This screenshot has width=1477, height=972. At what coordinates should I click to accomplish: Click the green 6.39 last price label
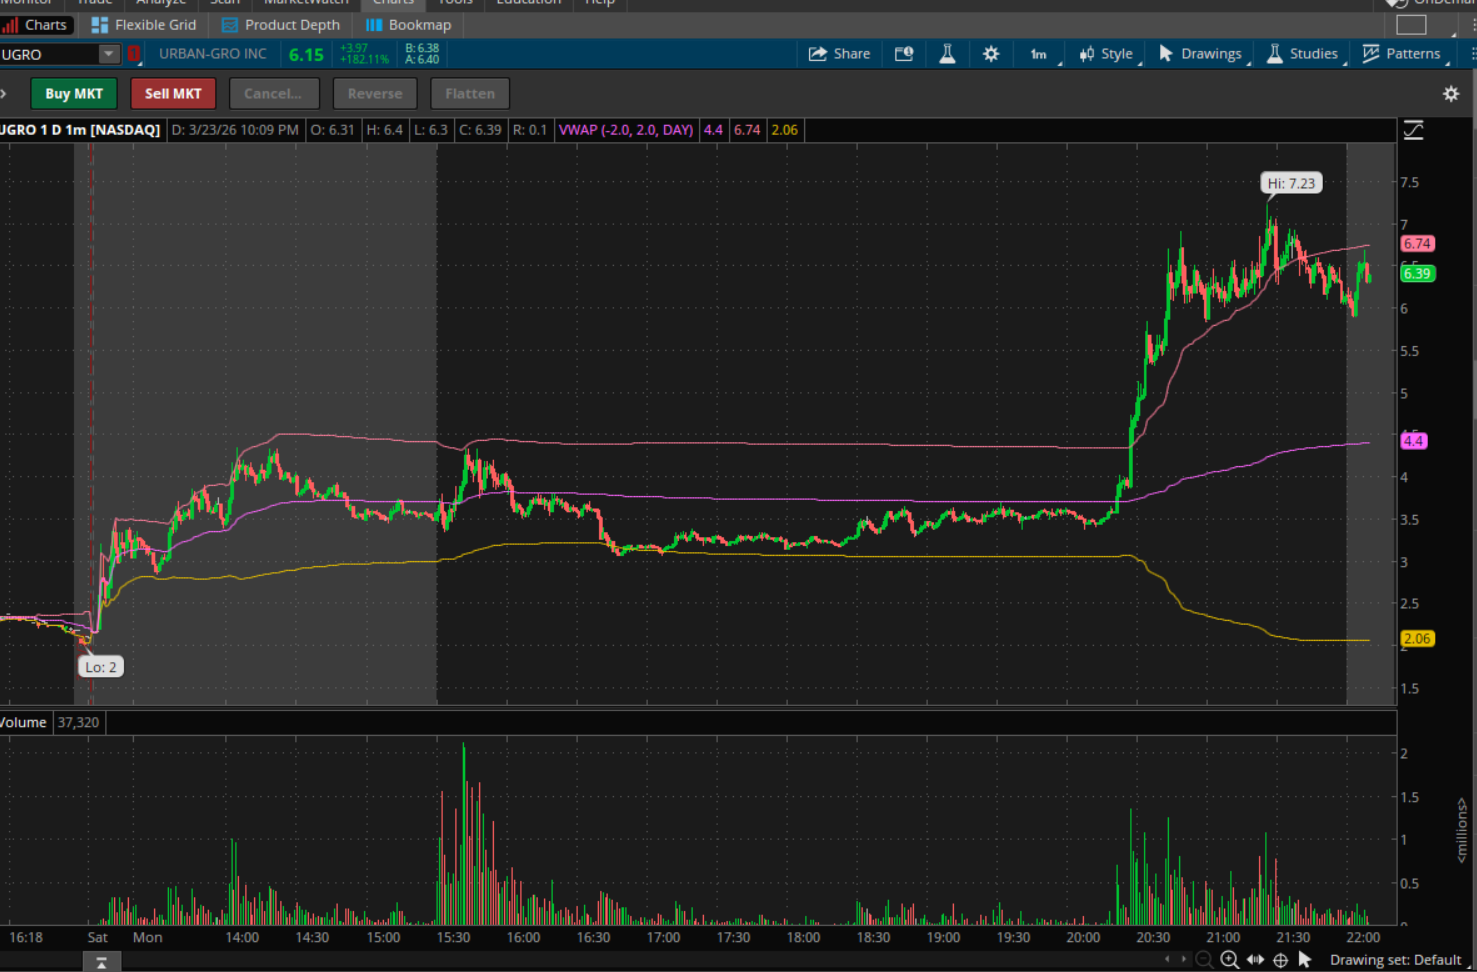tap(1417, 274)
